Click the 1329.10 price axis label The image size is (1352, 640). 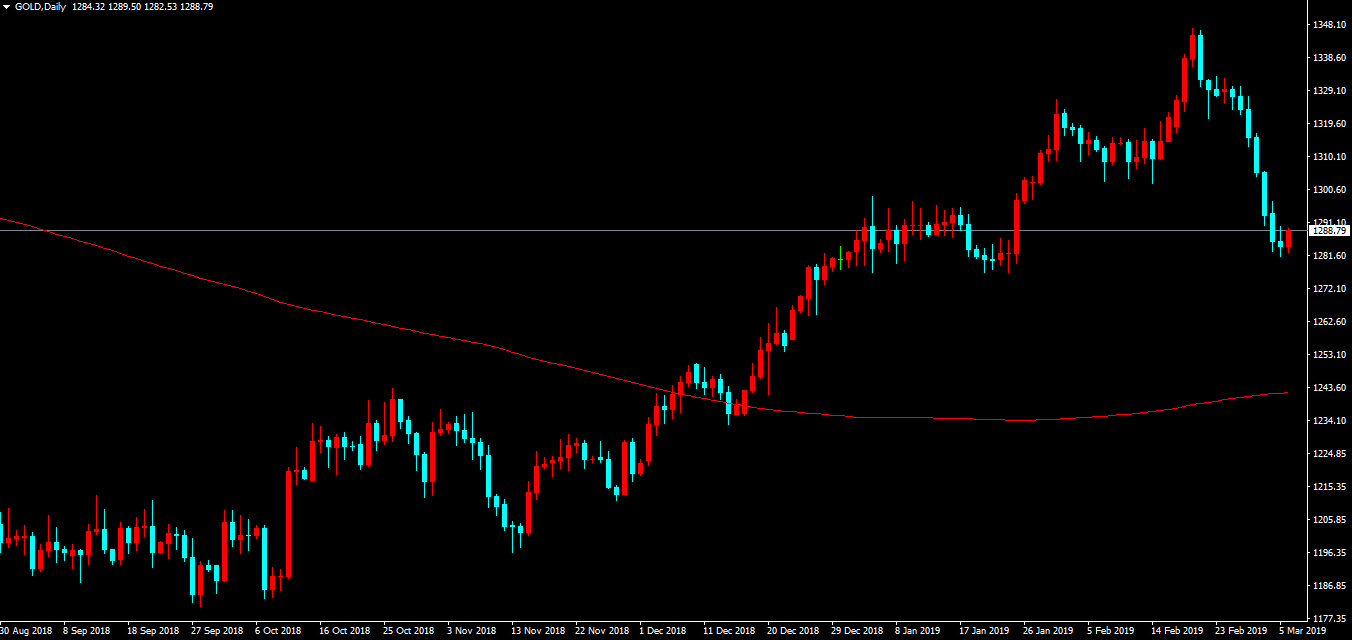pos(1327,90)
